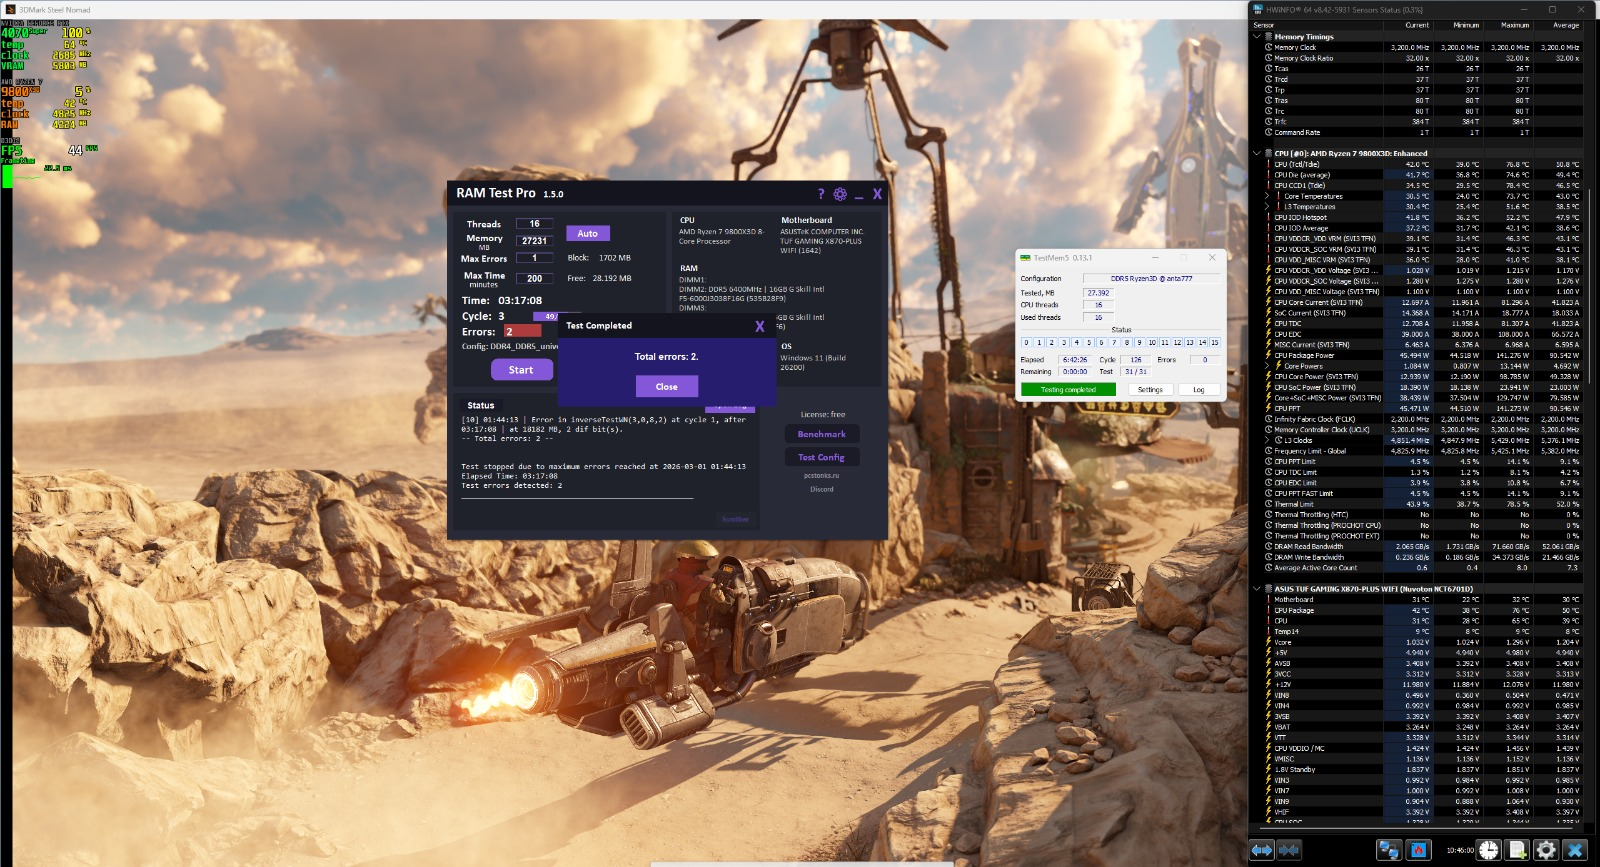Click the Close button in Test Completed dialog
The height and width of the screenshot is (867, 1600).
click(667, 386)
